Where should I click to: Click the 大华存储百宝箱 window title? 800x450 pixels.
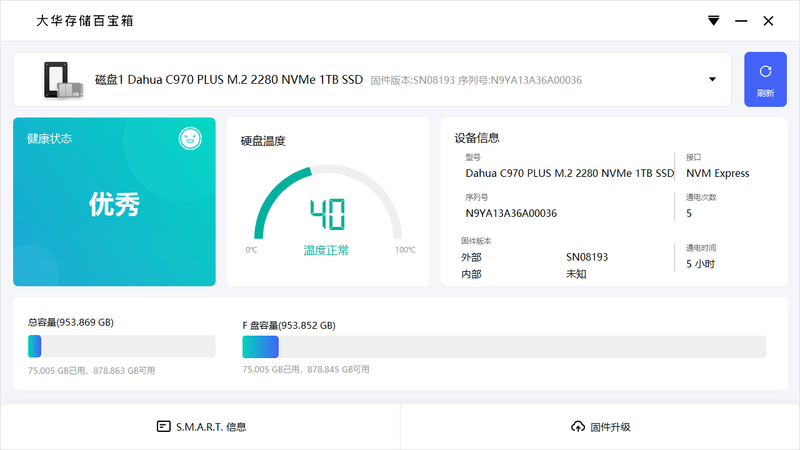coord(85,20)
